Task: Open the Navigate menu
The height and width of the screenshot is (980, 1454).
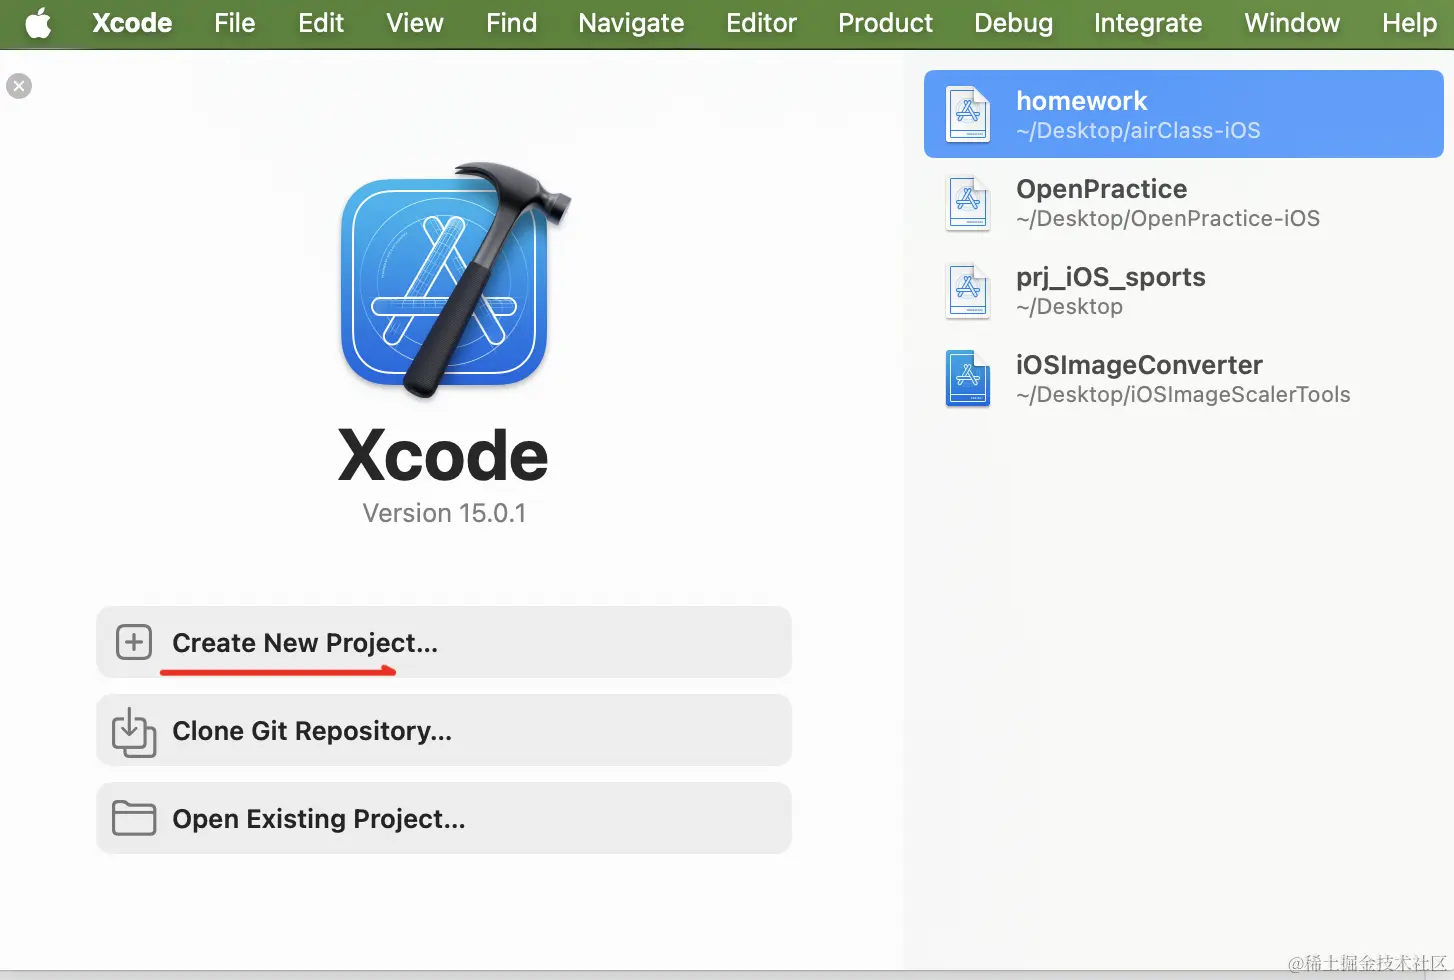Action: tap(631, 23)
